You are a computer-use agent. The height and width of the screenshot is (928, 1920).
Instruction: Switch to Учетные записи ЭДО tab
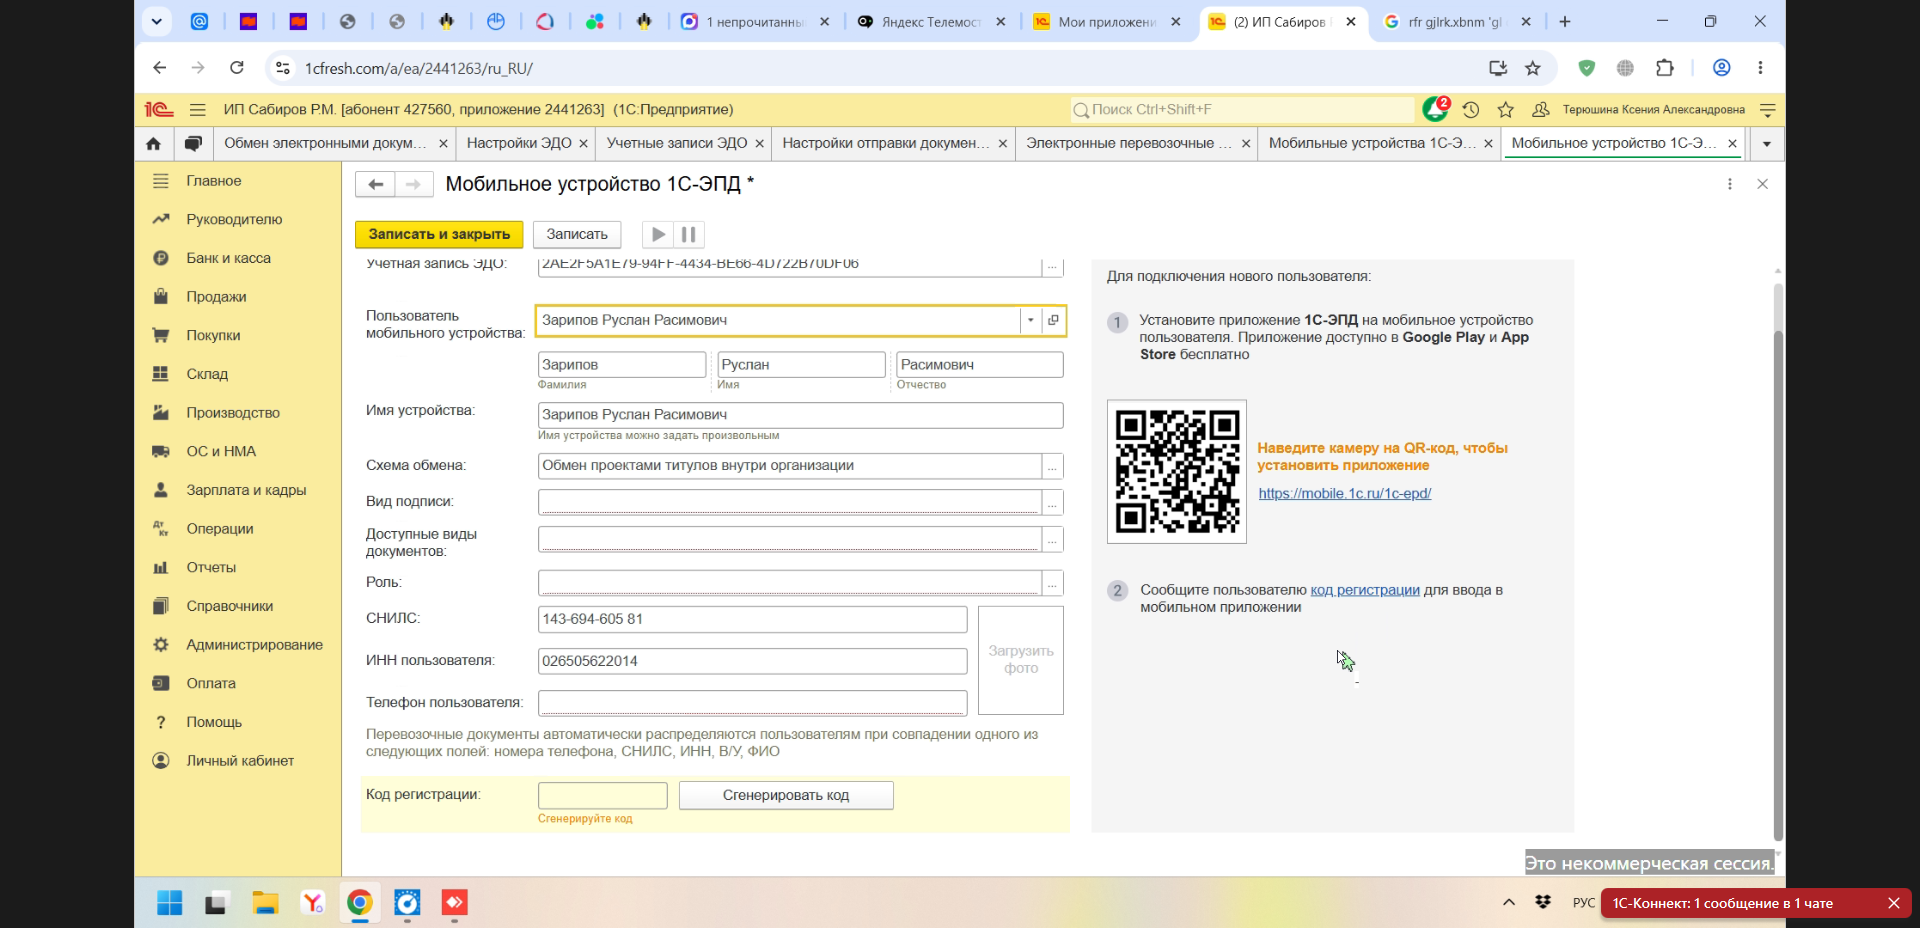pos(677,143)
